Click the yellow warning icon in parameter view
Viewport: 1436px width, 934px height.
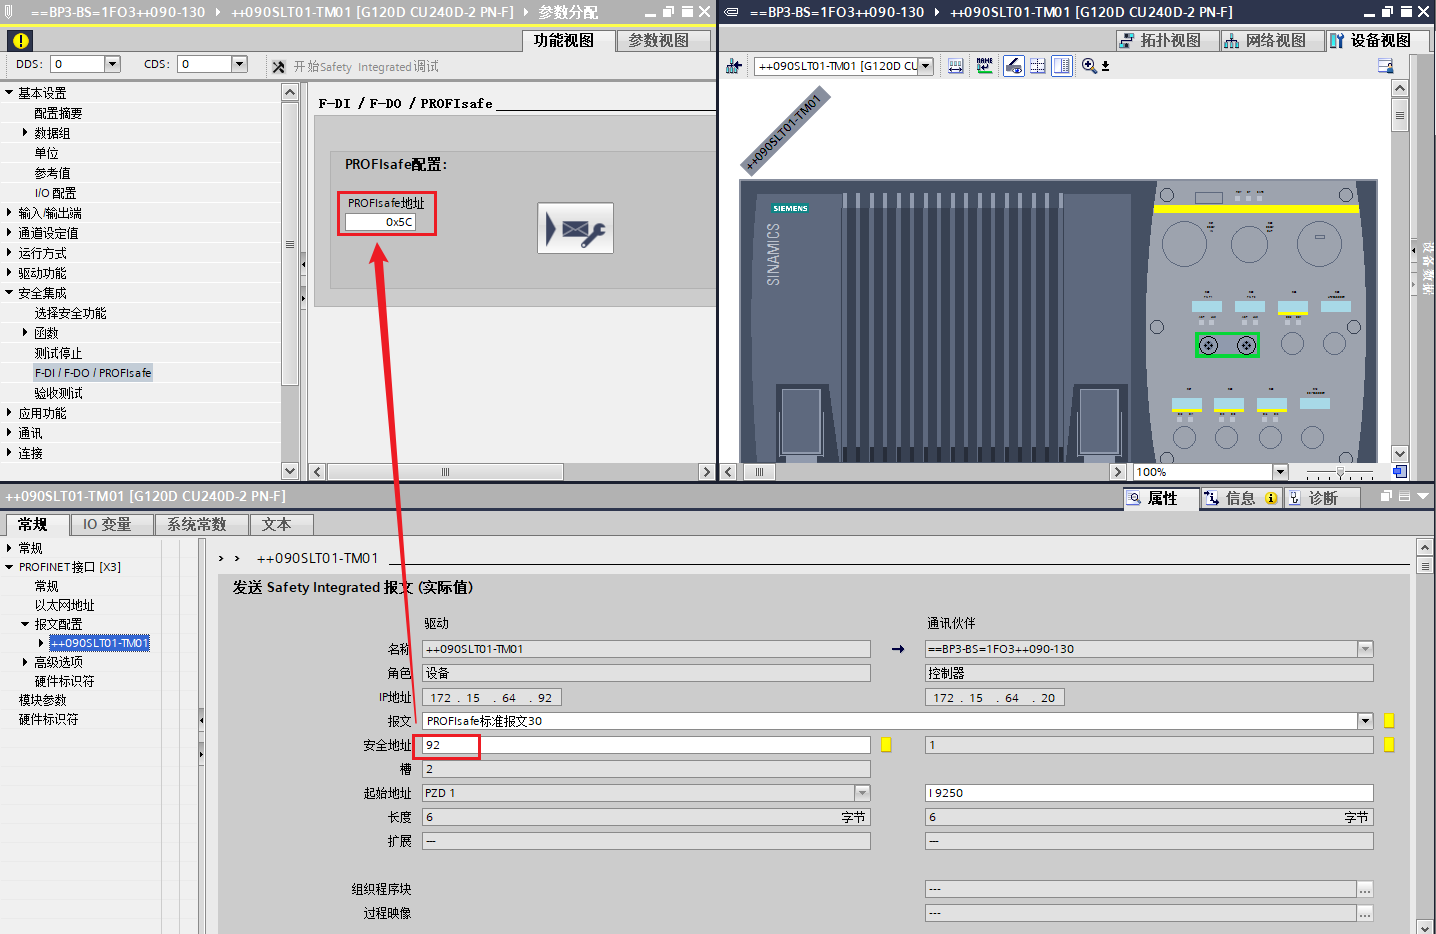20,41
